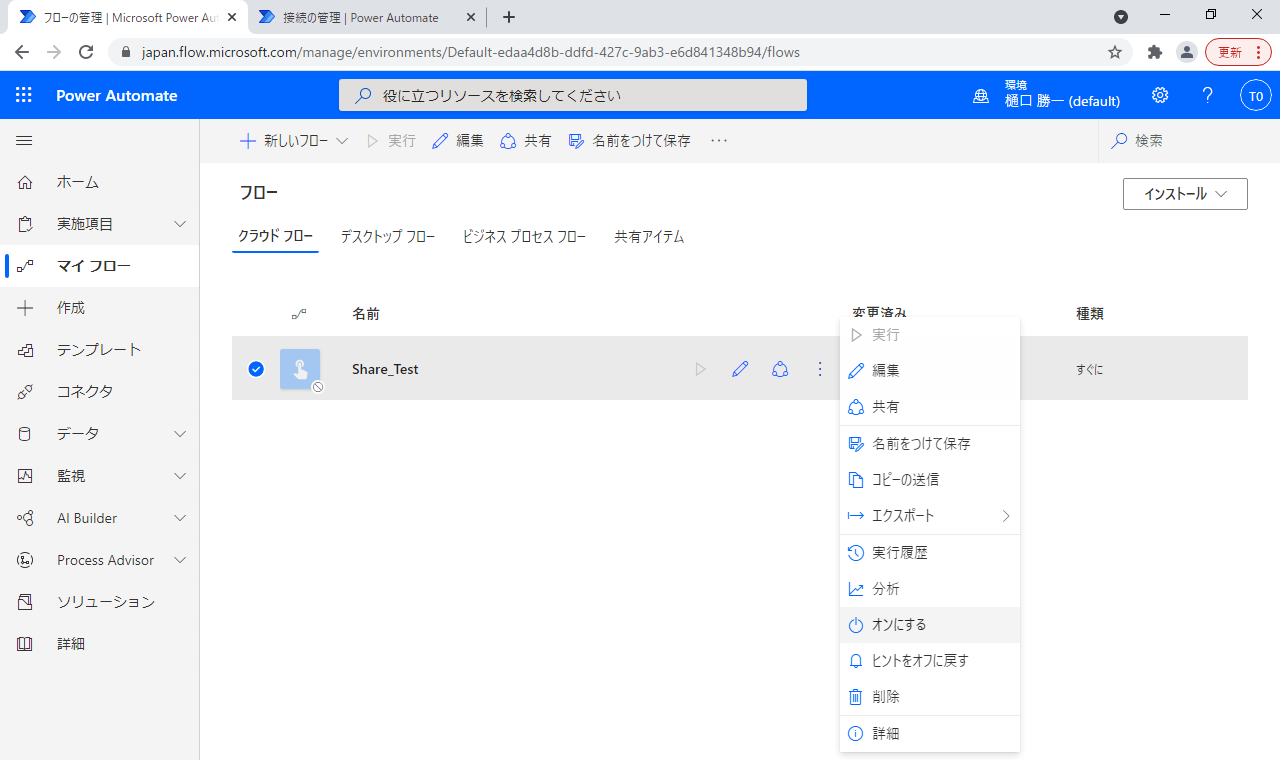Click 共有 in the command bar
Screen dimensions: 1280x760
(x=526, y=141)
